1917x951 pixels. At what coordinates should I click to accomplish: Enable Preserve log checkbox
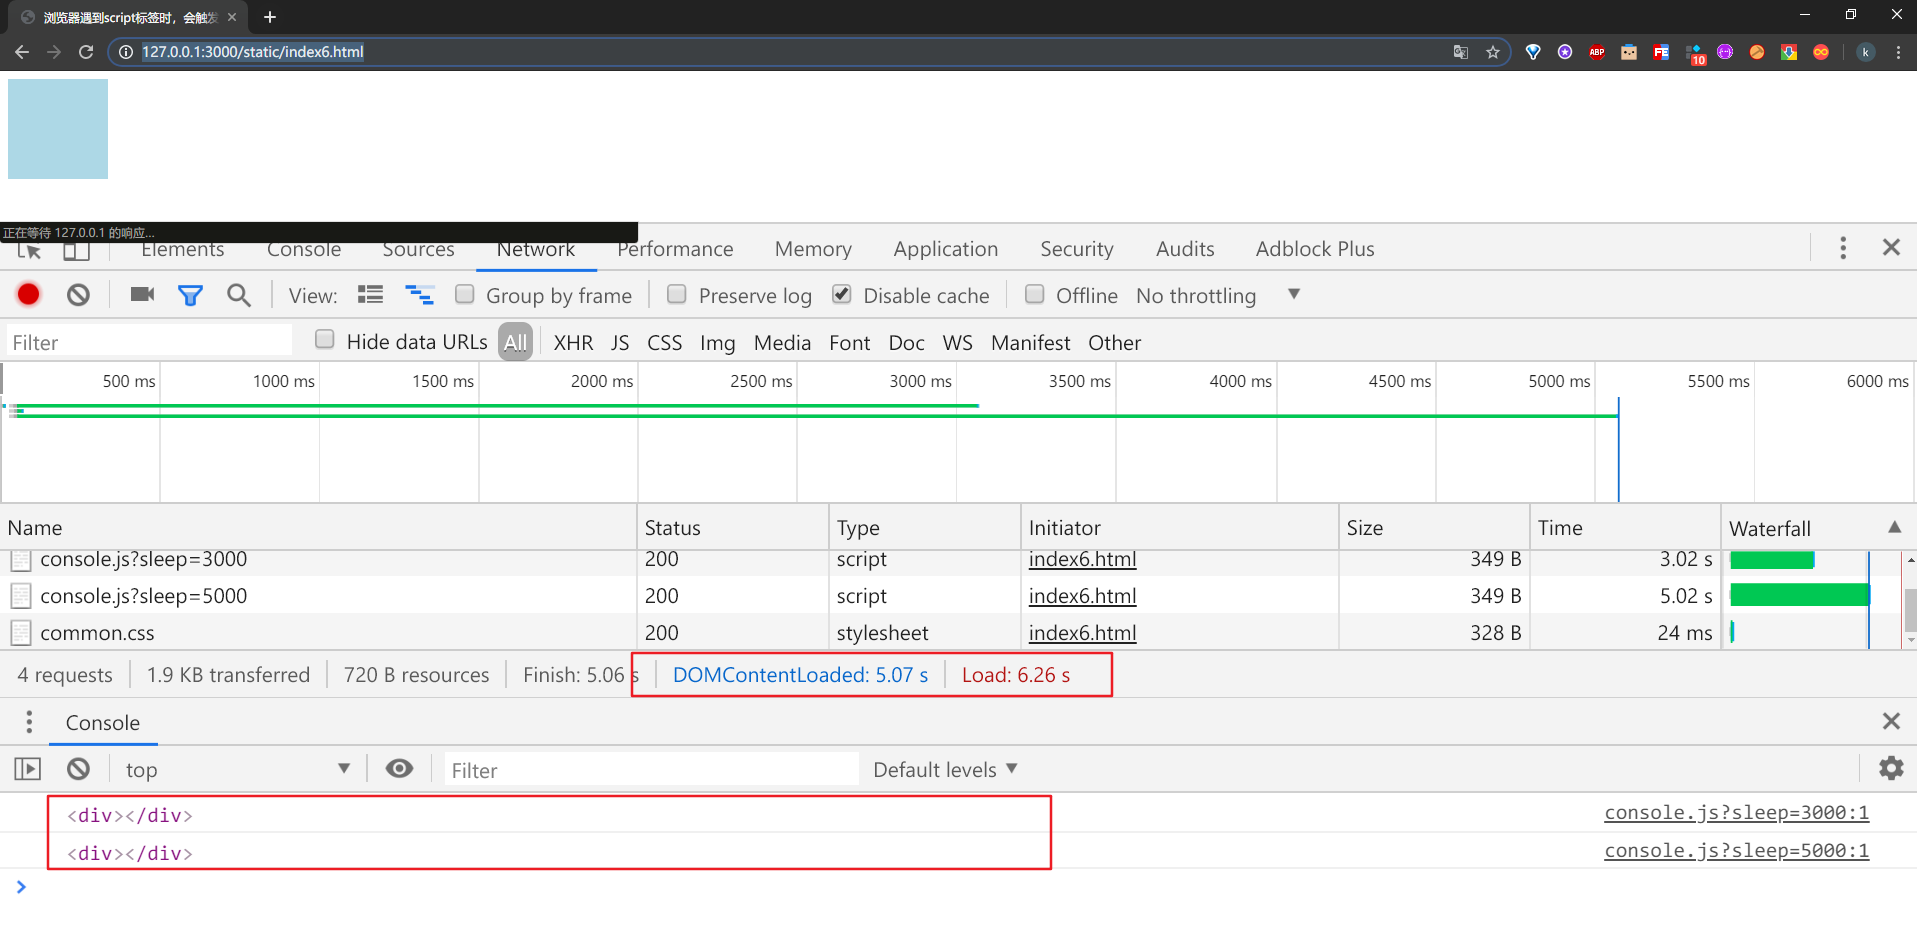pyautogui.click(x=677, y=294)
